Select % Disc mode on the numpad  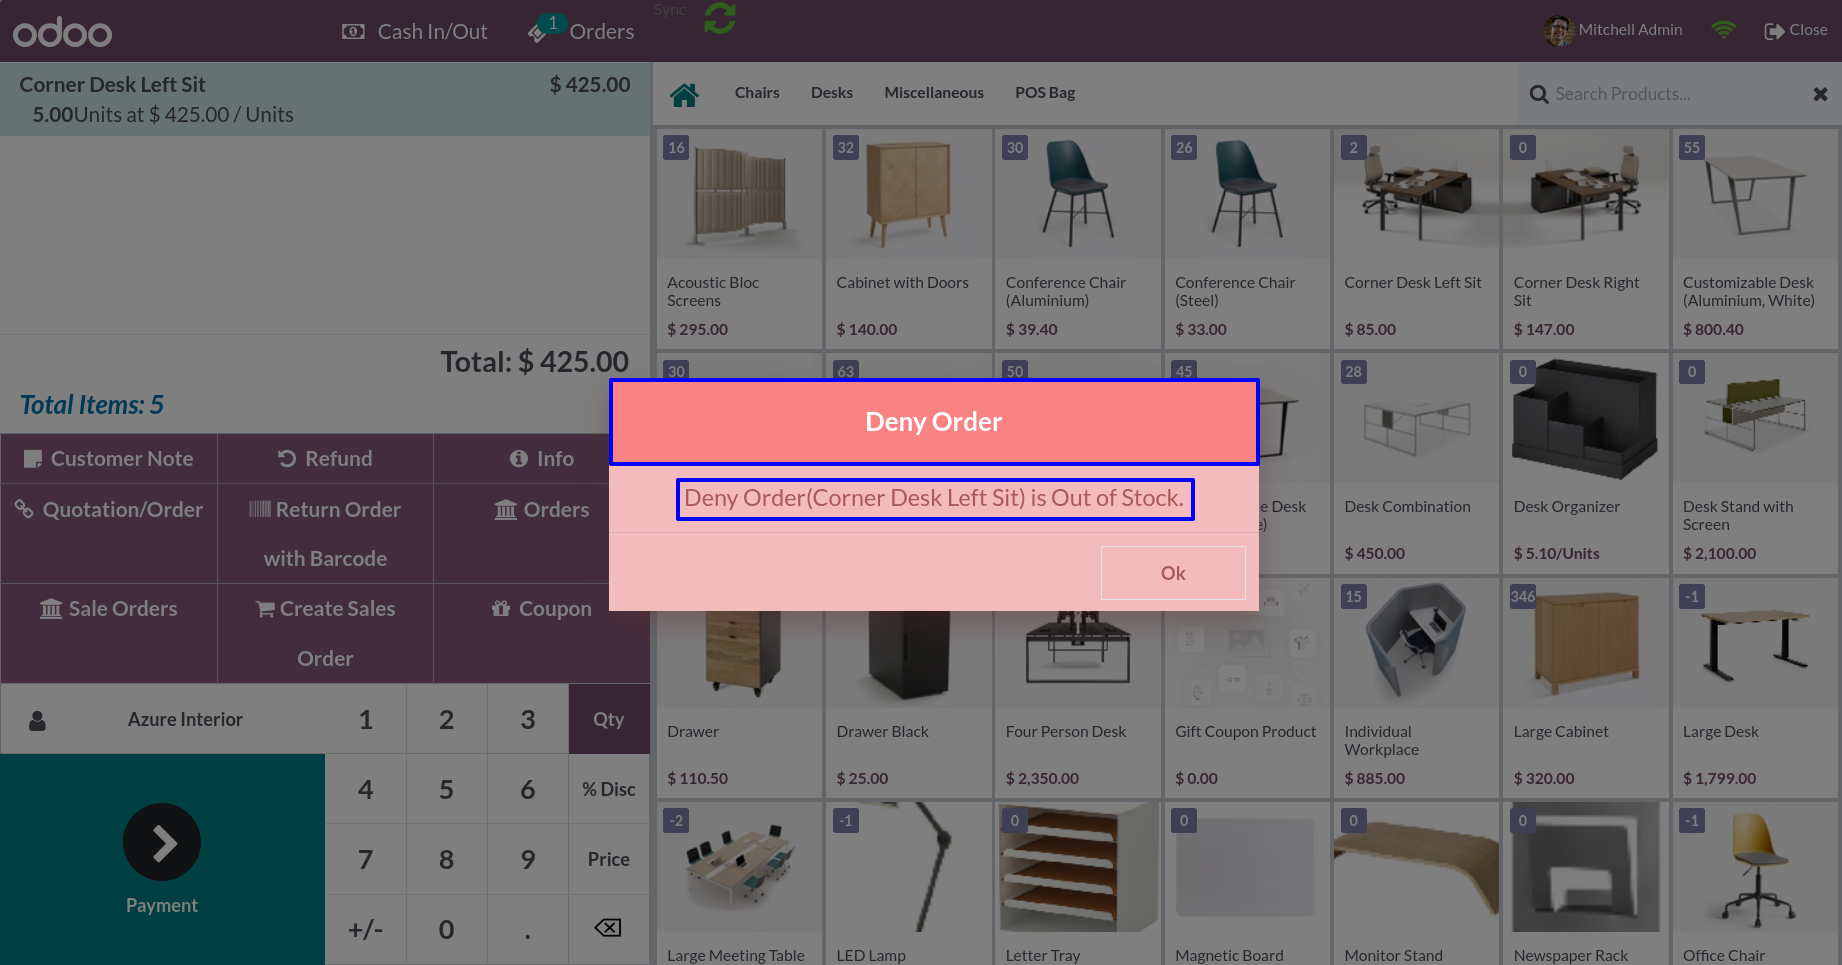[609, 789]
